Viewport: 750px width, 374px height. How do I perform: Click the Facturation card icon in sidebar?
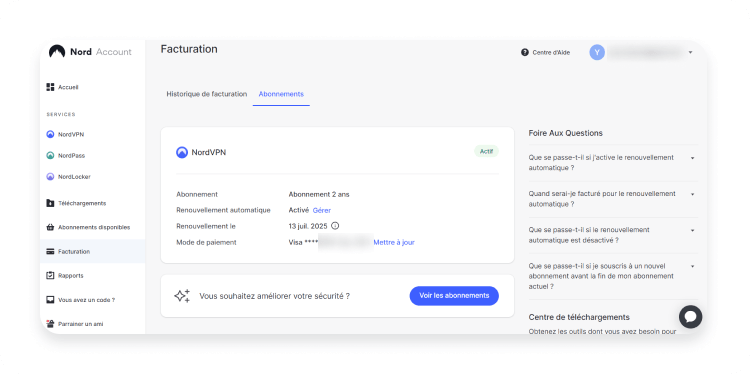[50, 252]
